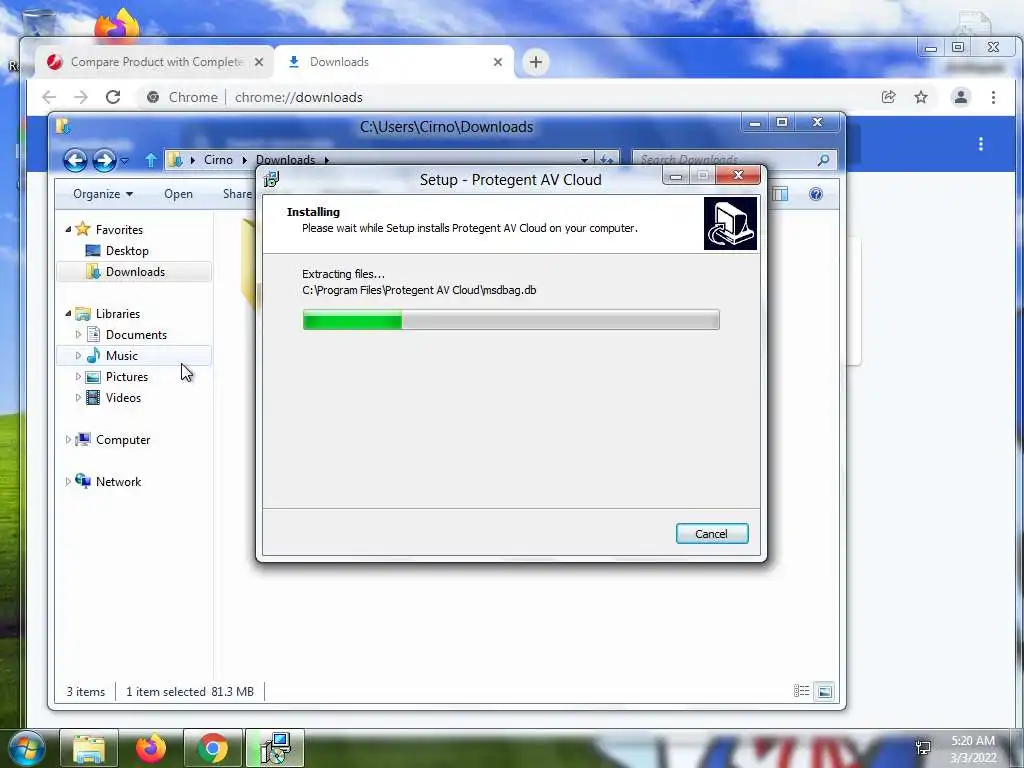Click Open in Explorer toolbar
Screen dimensions: 1024x768
click(x=178, y=194)
